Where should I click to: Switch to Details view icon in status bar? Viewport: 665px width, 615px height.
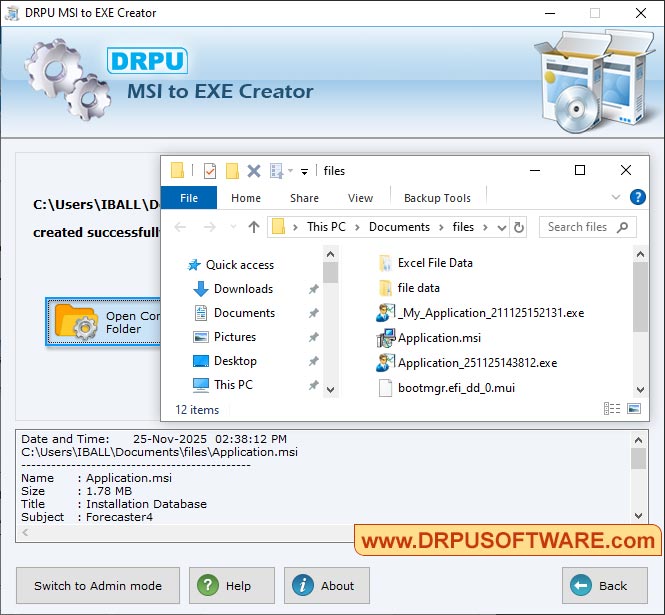tap(612, 409)
